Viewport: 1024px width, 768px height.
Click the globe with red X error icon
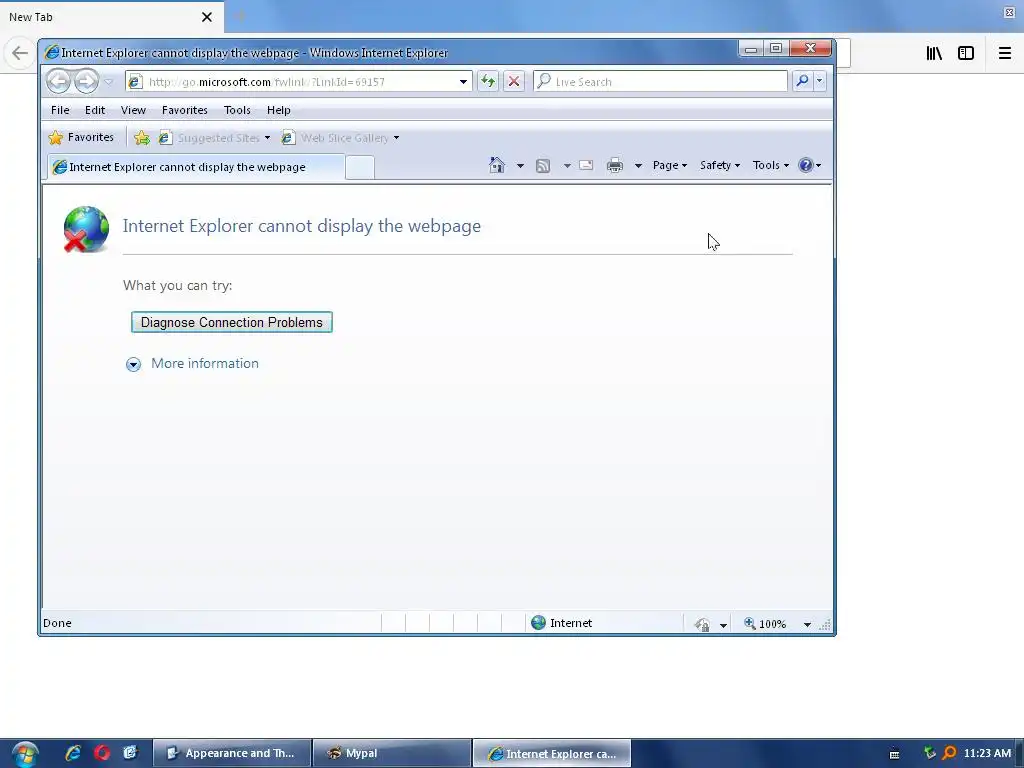point(86,229)
